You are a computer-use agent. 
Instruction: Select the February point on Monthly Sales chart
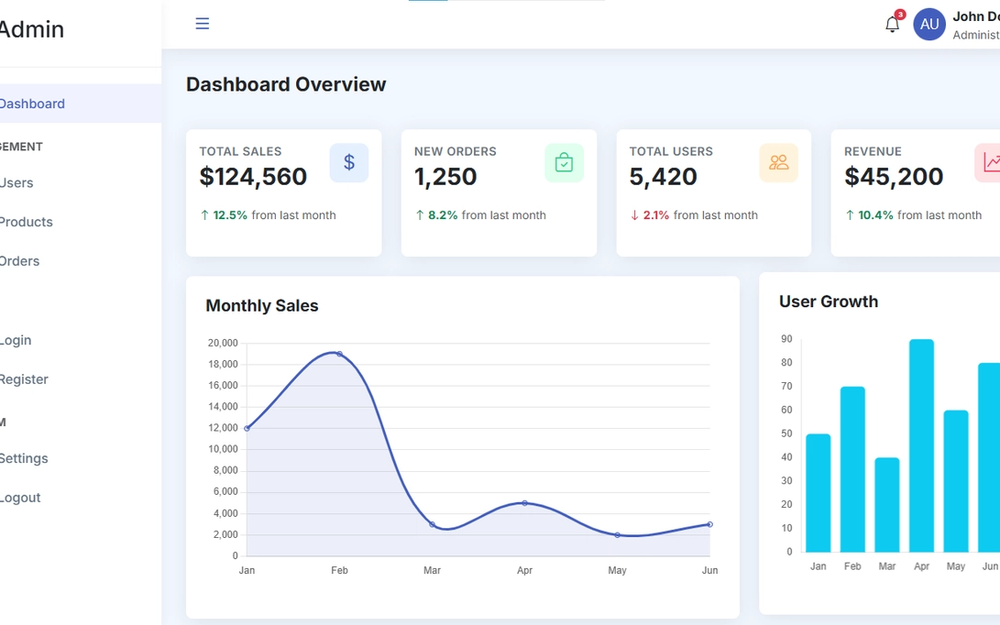click(339, 354)
